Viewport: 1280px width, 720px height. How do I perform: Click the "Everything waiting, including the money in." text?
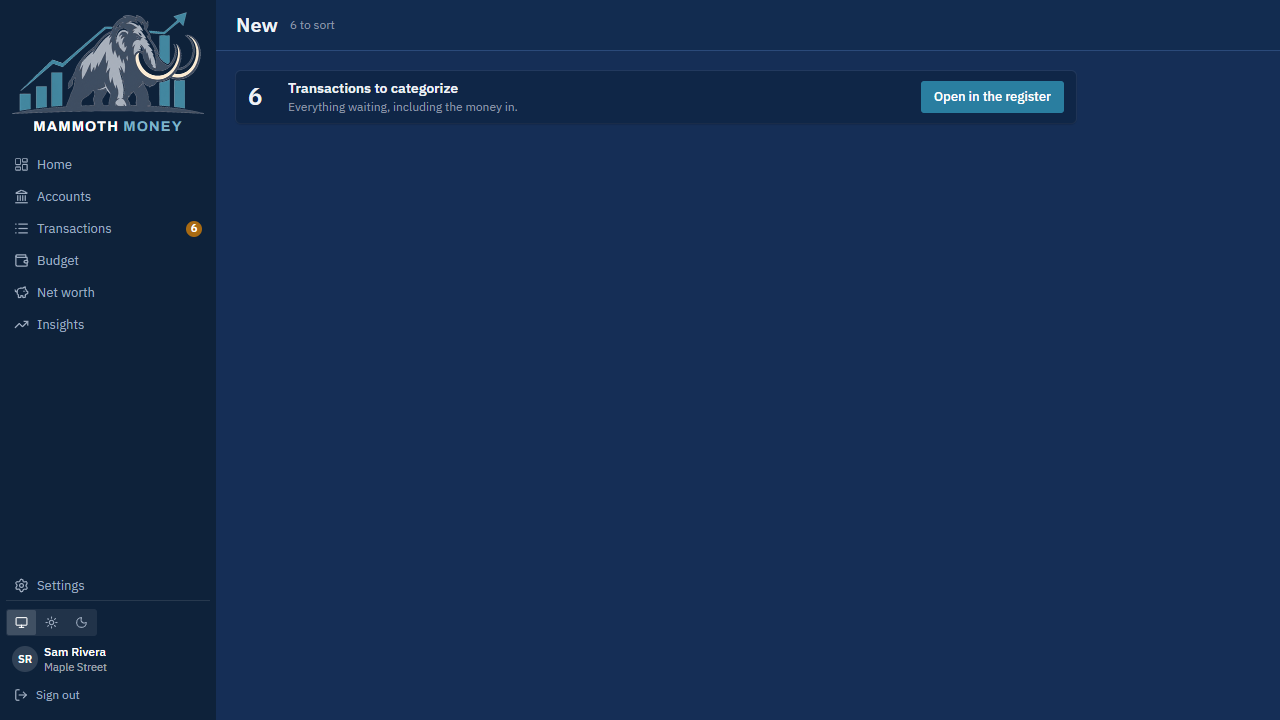coord(403,107)
